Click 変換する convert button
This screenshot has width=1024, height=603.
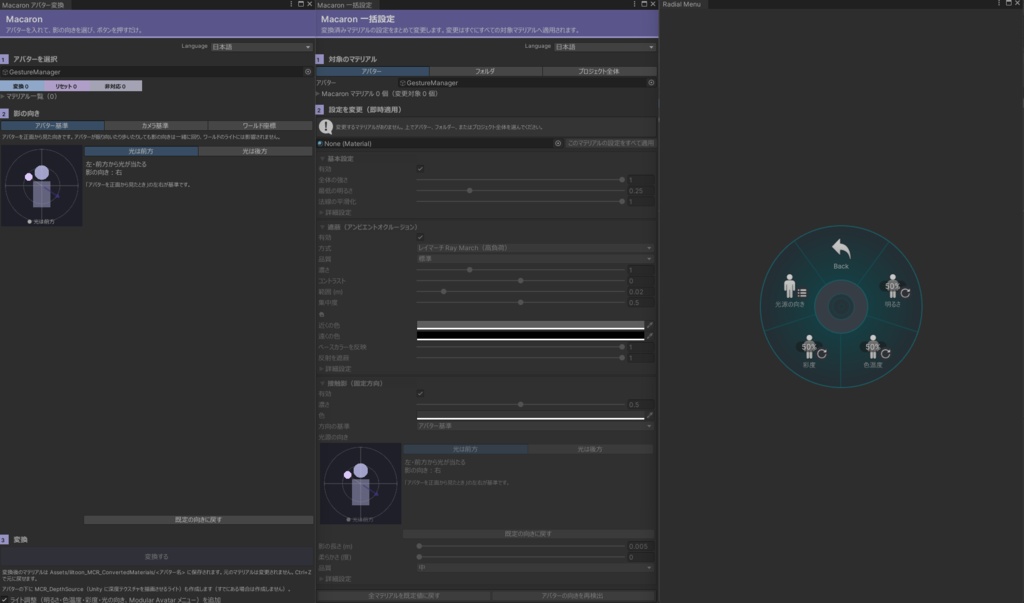[x=157, y=557]
